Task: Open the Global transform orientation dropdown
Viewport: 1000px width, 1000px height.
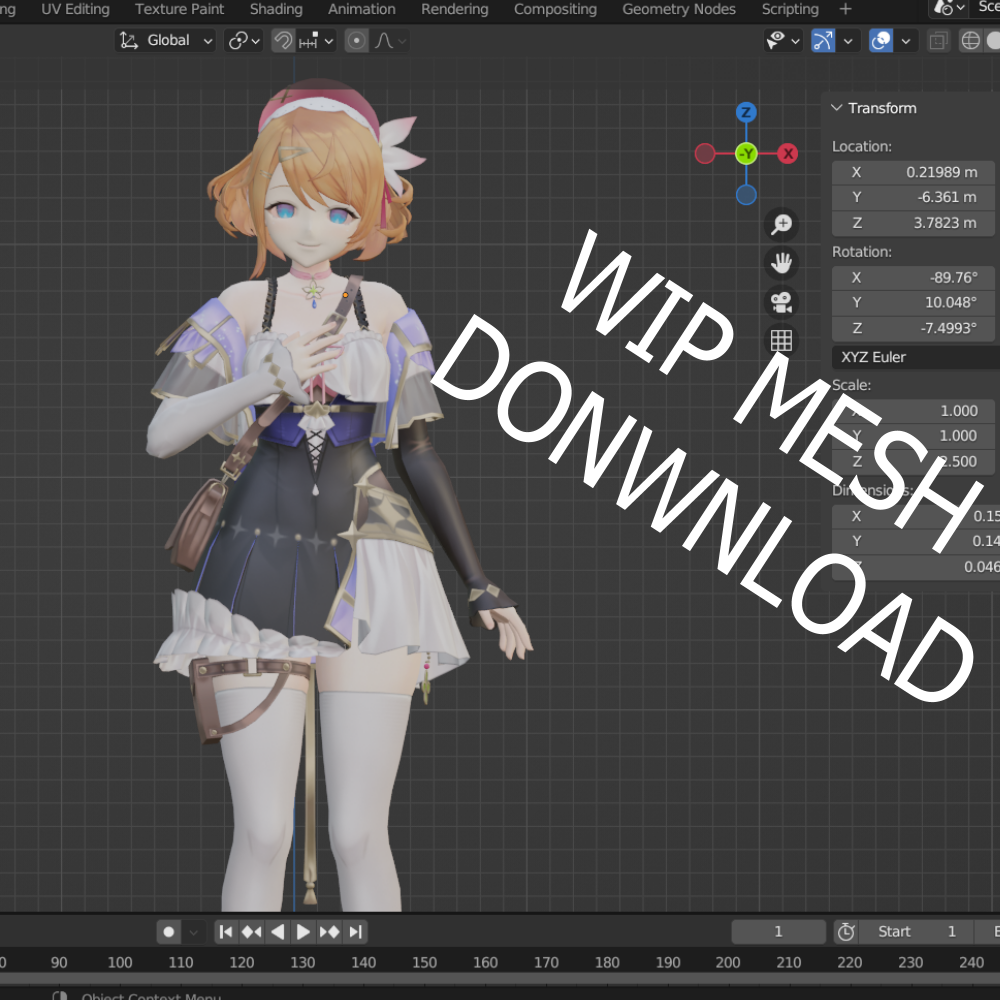Action: point(166,41)
